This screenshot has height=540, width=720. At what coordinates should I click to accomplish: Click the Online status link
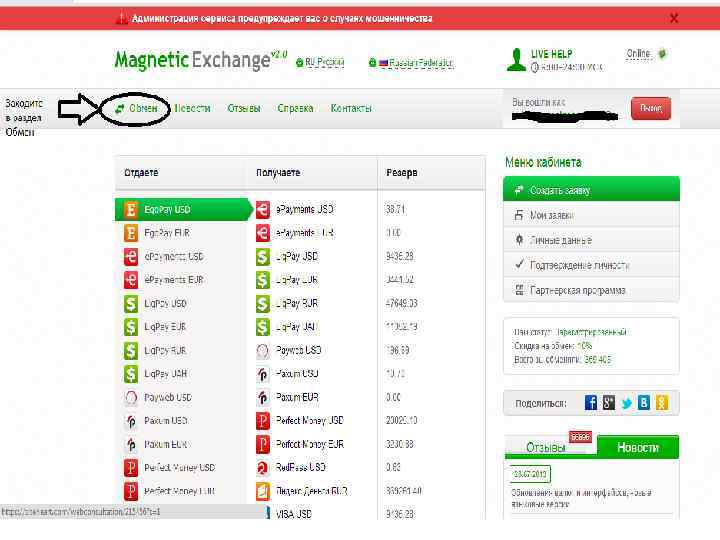638,54
